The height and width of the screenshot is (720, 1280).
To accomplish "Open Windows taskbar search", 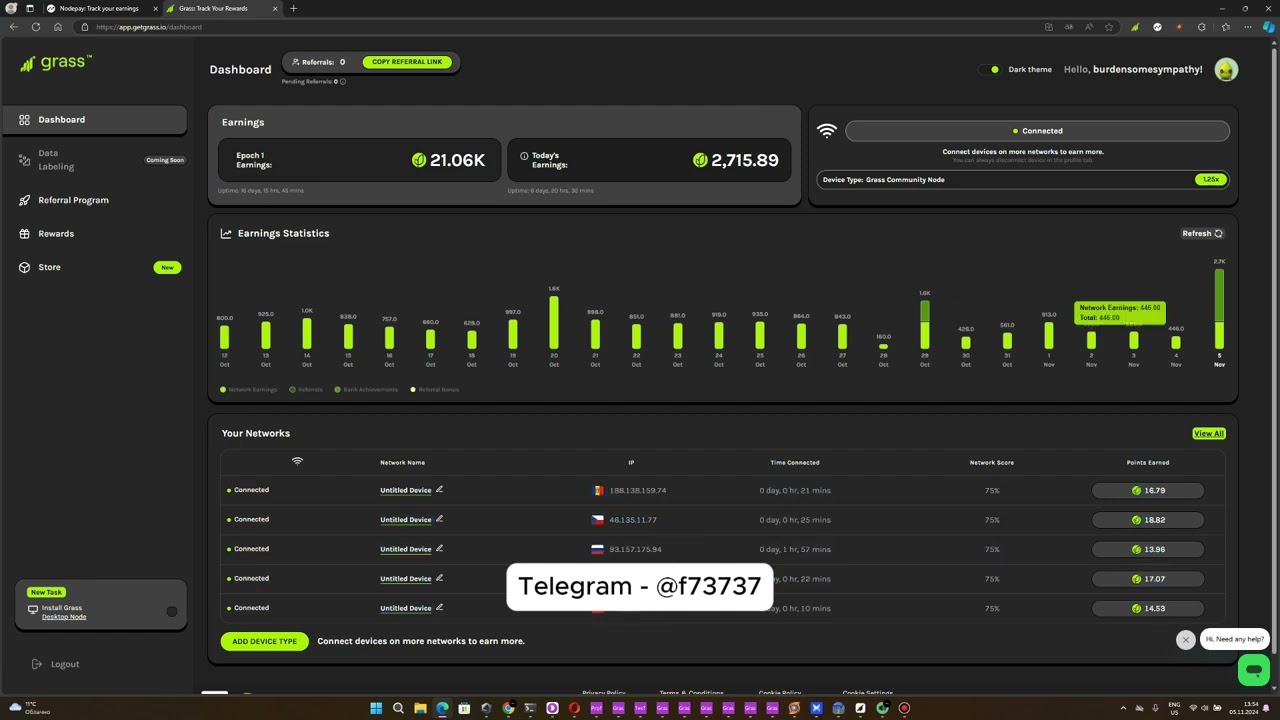I will 398,708.
